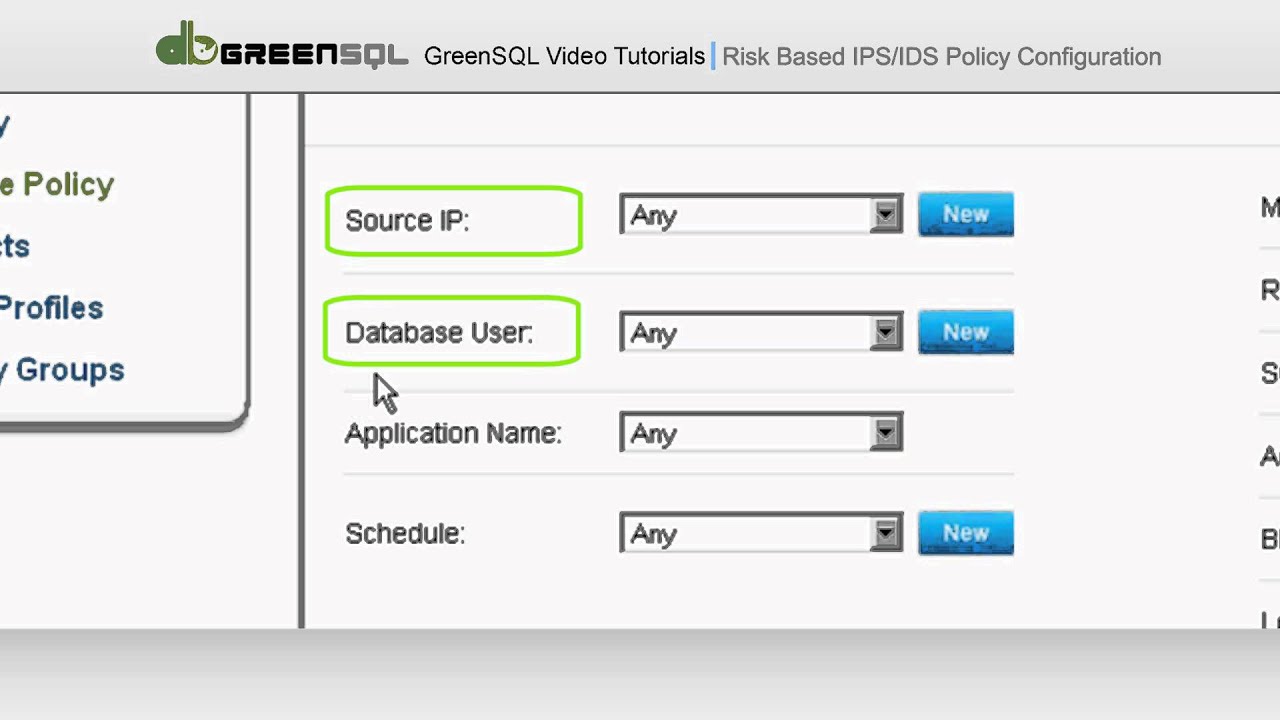Select the Policy item in the sidebar
This screenshot has height=720, width=1280.
point(57,185)
